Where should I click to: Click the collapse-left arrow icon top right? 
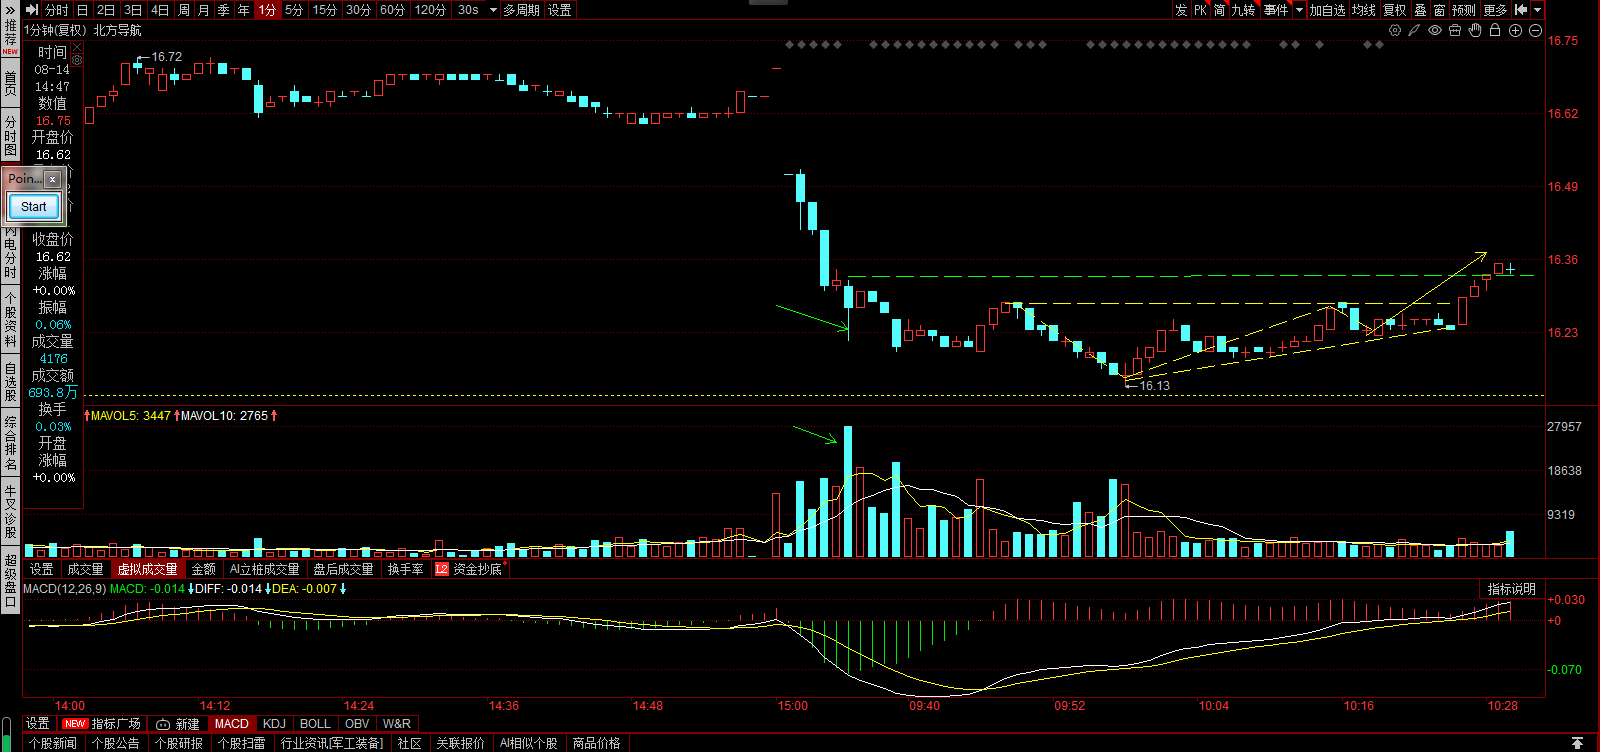click(1521, 10)
